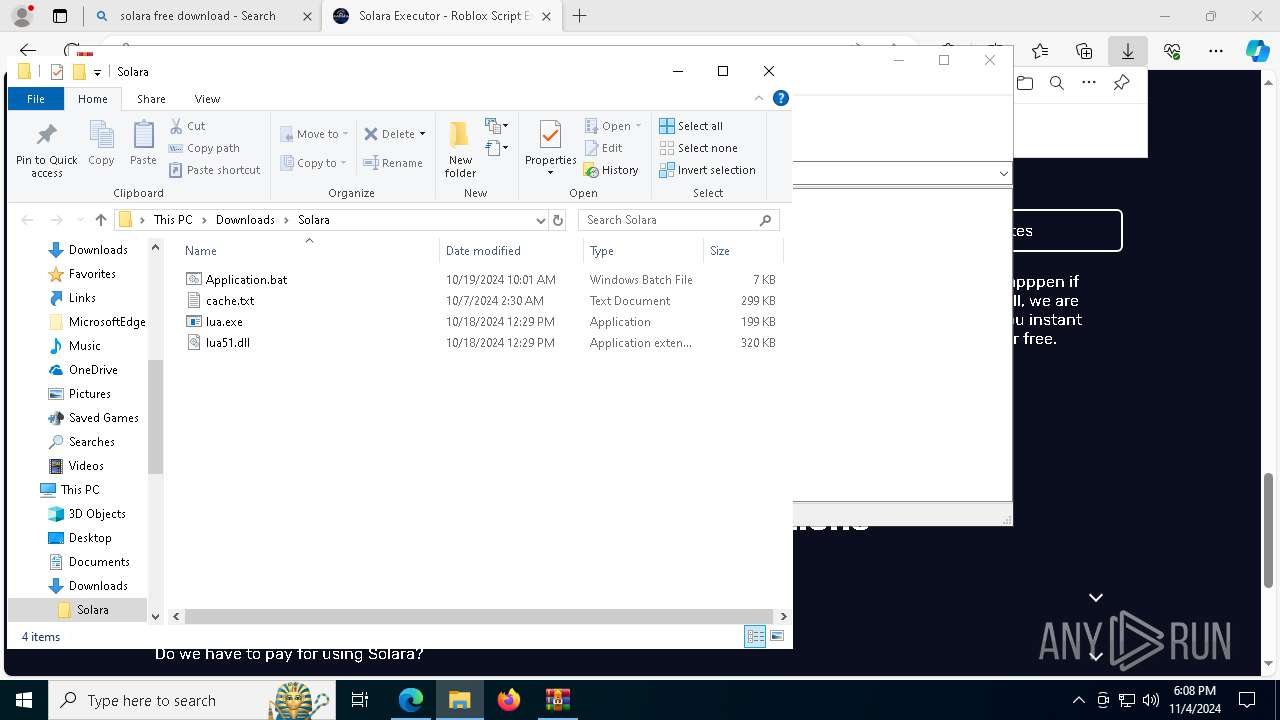Open Edge Downloads toolbar icon

coord(1128,51)
